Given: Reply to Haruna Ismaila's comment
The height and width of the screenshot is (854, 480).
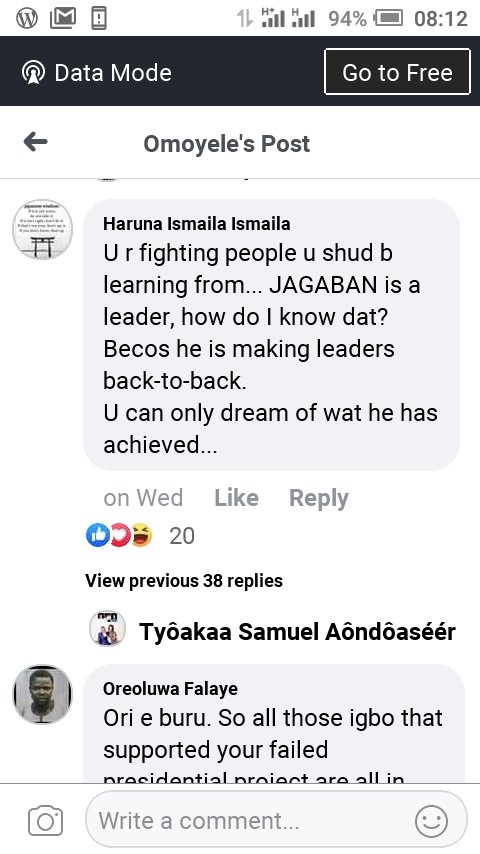Looking at the screenshot, I should pos(318,498).
